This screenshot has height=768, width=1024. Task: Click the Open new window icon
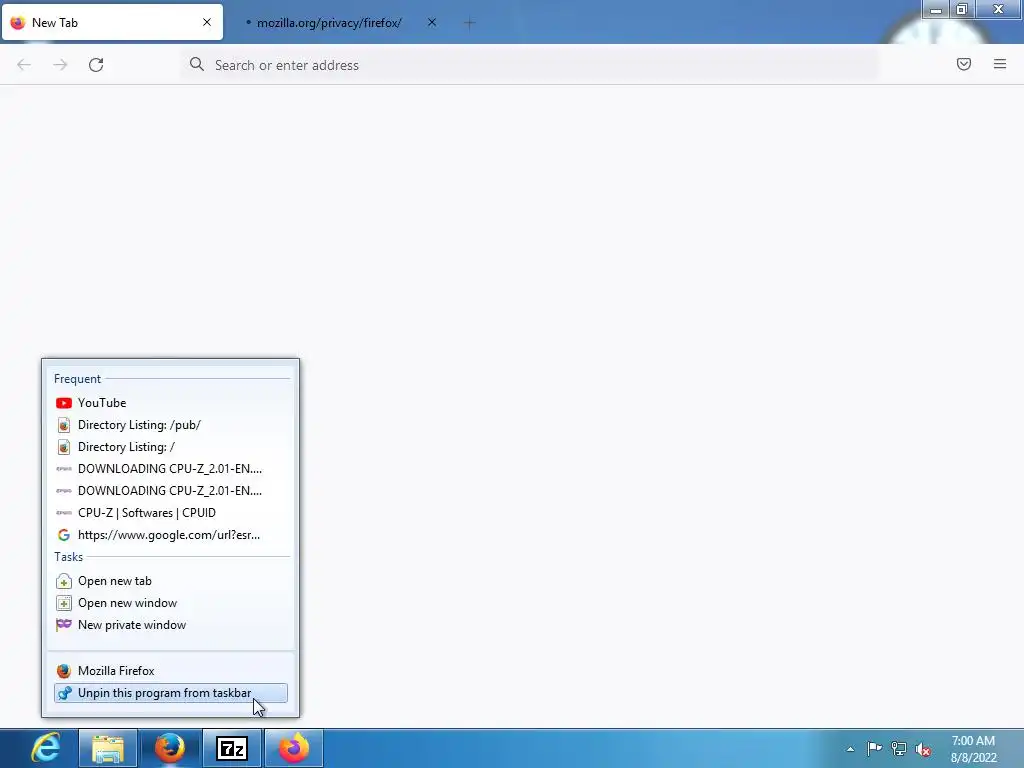pyautogui.click(x=63, y=603)
